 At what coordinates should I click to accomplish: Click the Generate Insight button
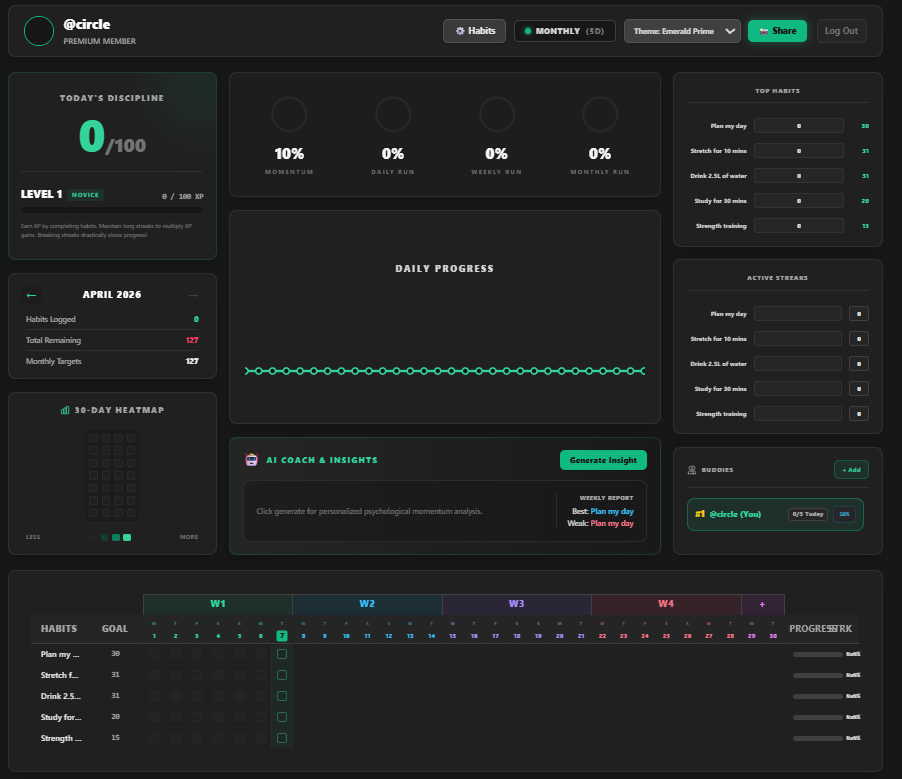point(603,460)
